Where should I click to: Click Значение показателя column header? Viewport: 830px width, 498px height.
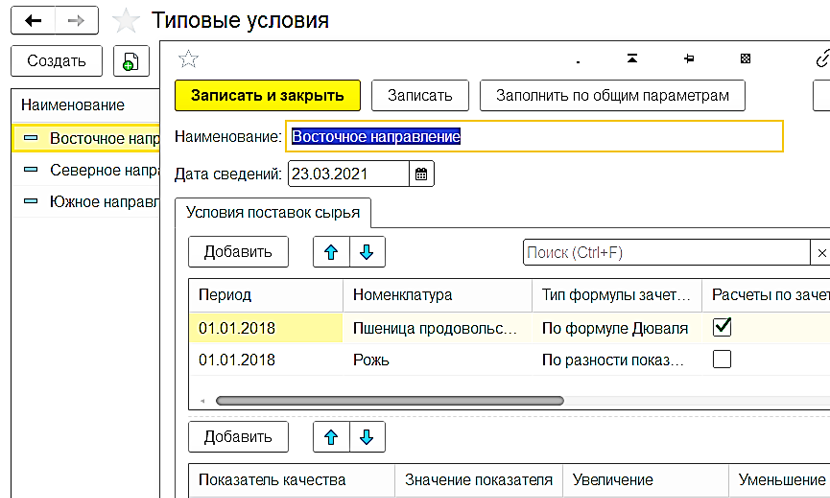tap(479, 480)
